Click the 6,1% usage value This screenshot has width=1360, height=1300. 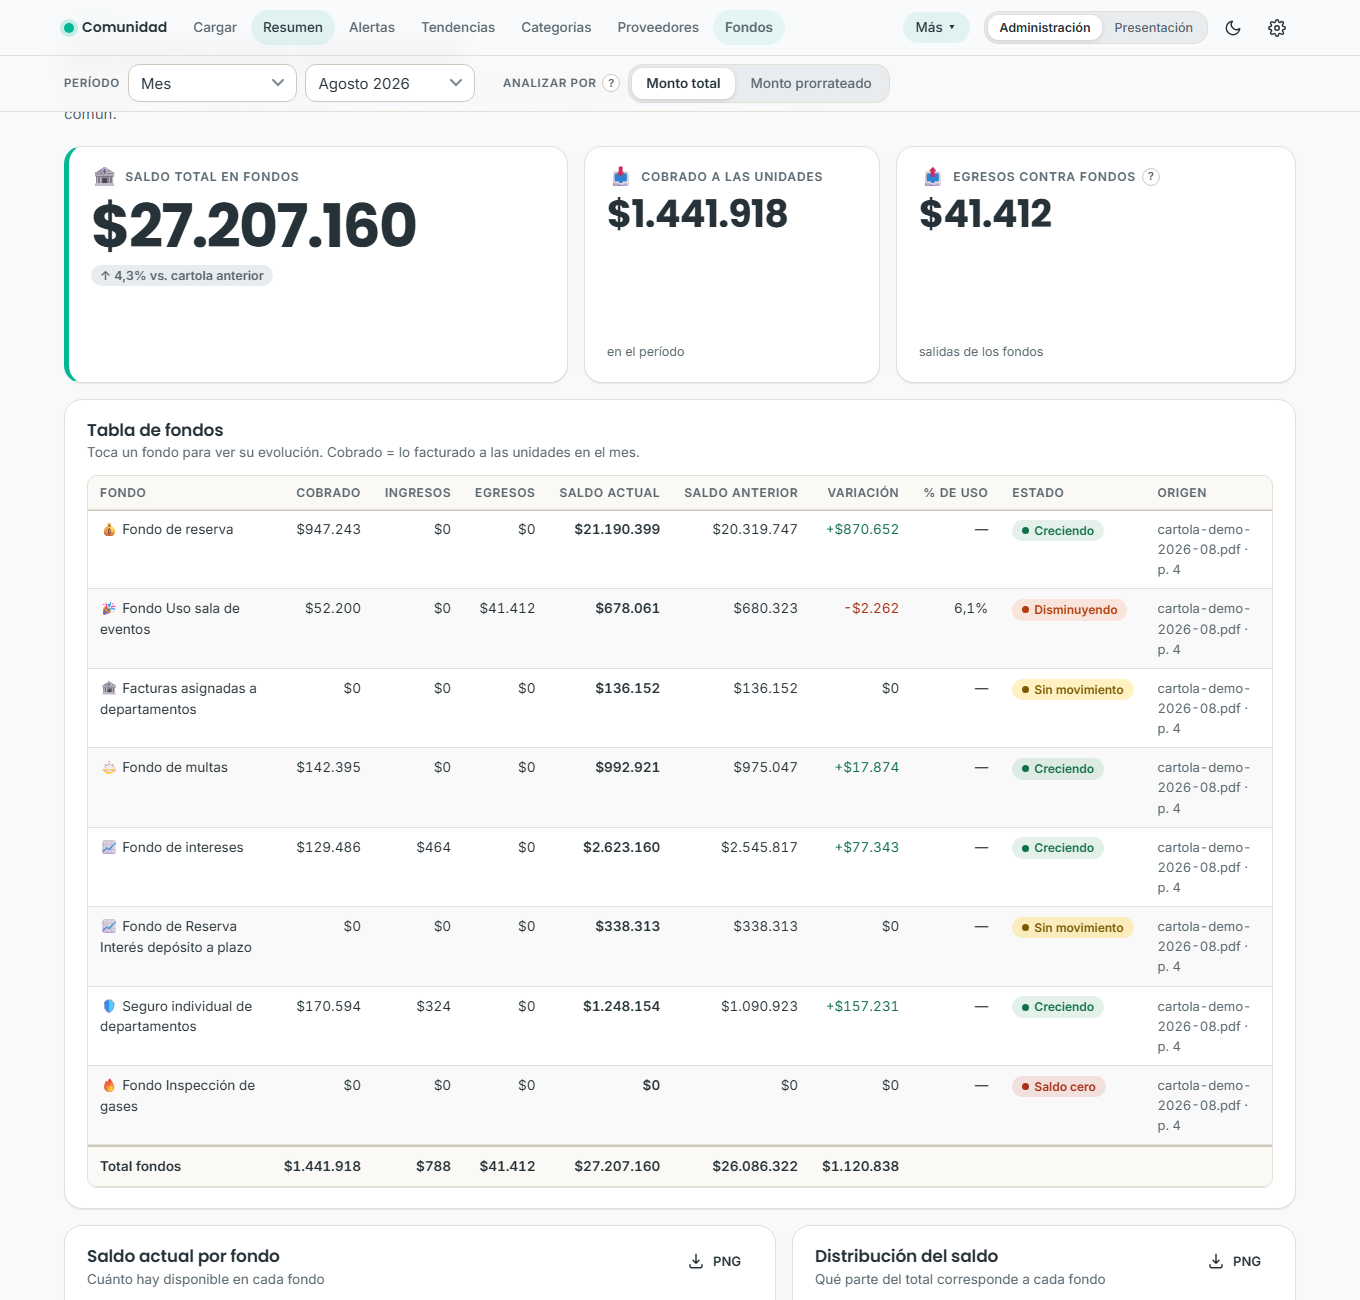[x=970, y=609]
